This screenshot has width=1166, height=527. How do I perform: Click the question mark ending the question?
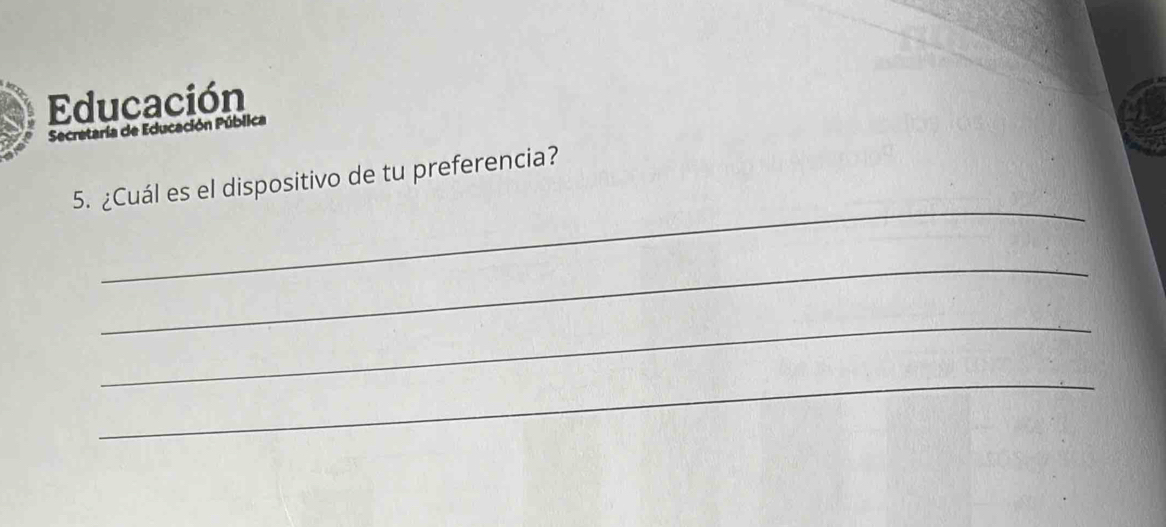553,159
